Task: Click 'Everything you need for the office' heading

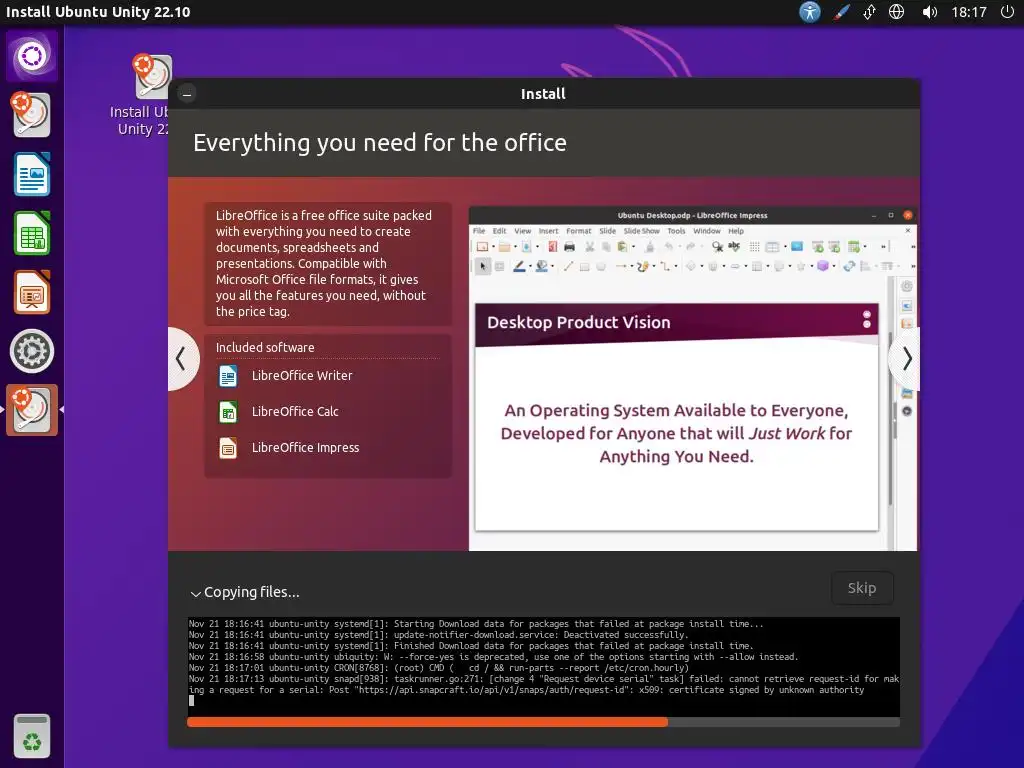Action: click(x=379, y=143)
